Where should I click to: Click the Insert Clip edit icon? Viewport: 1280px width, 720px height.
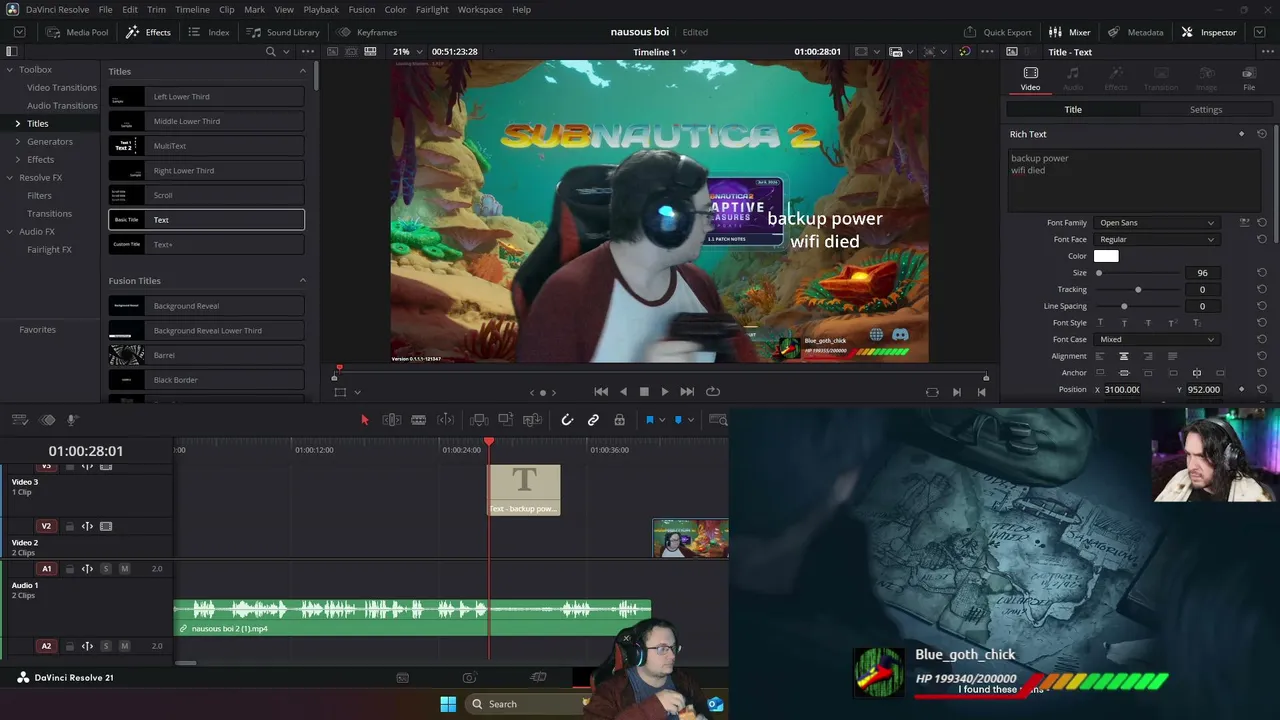(479, 420)
